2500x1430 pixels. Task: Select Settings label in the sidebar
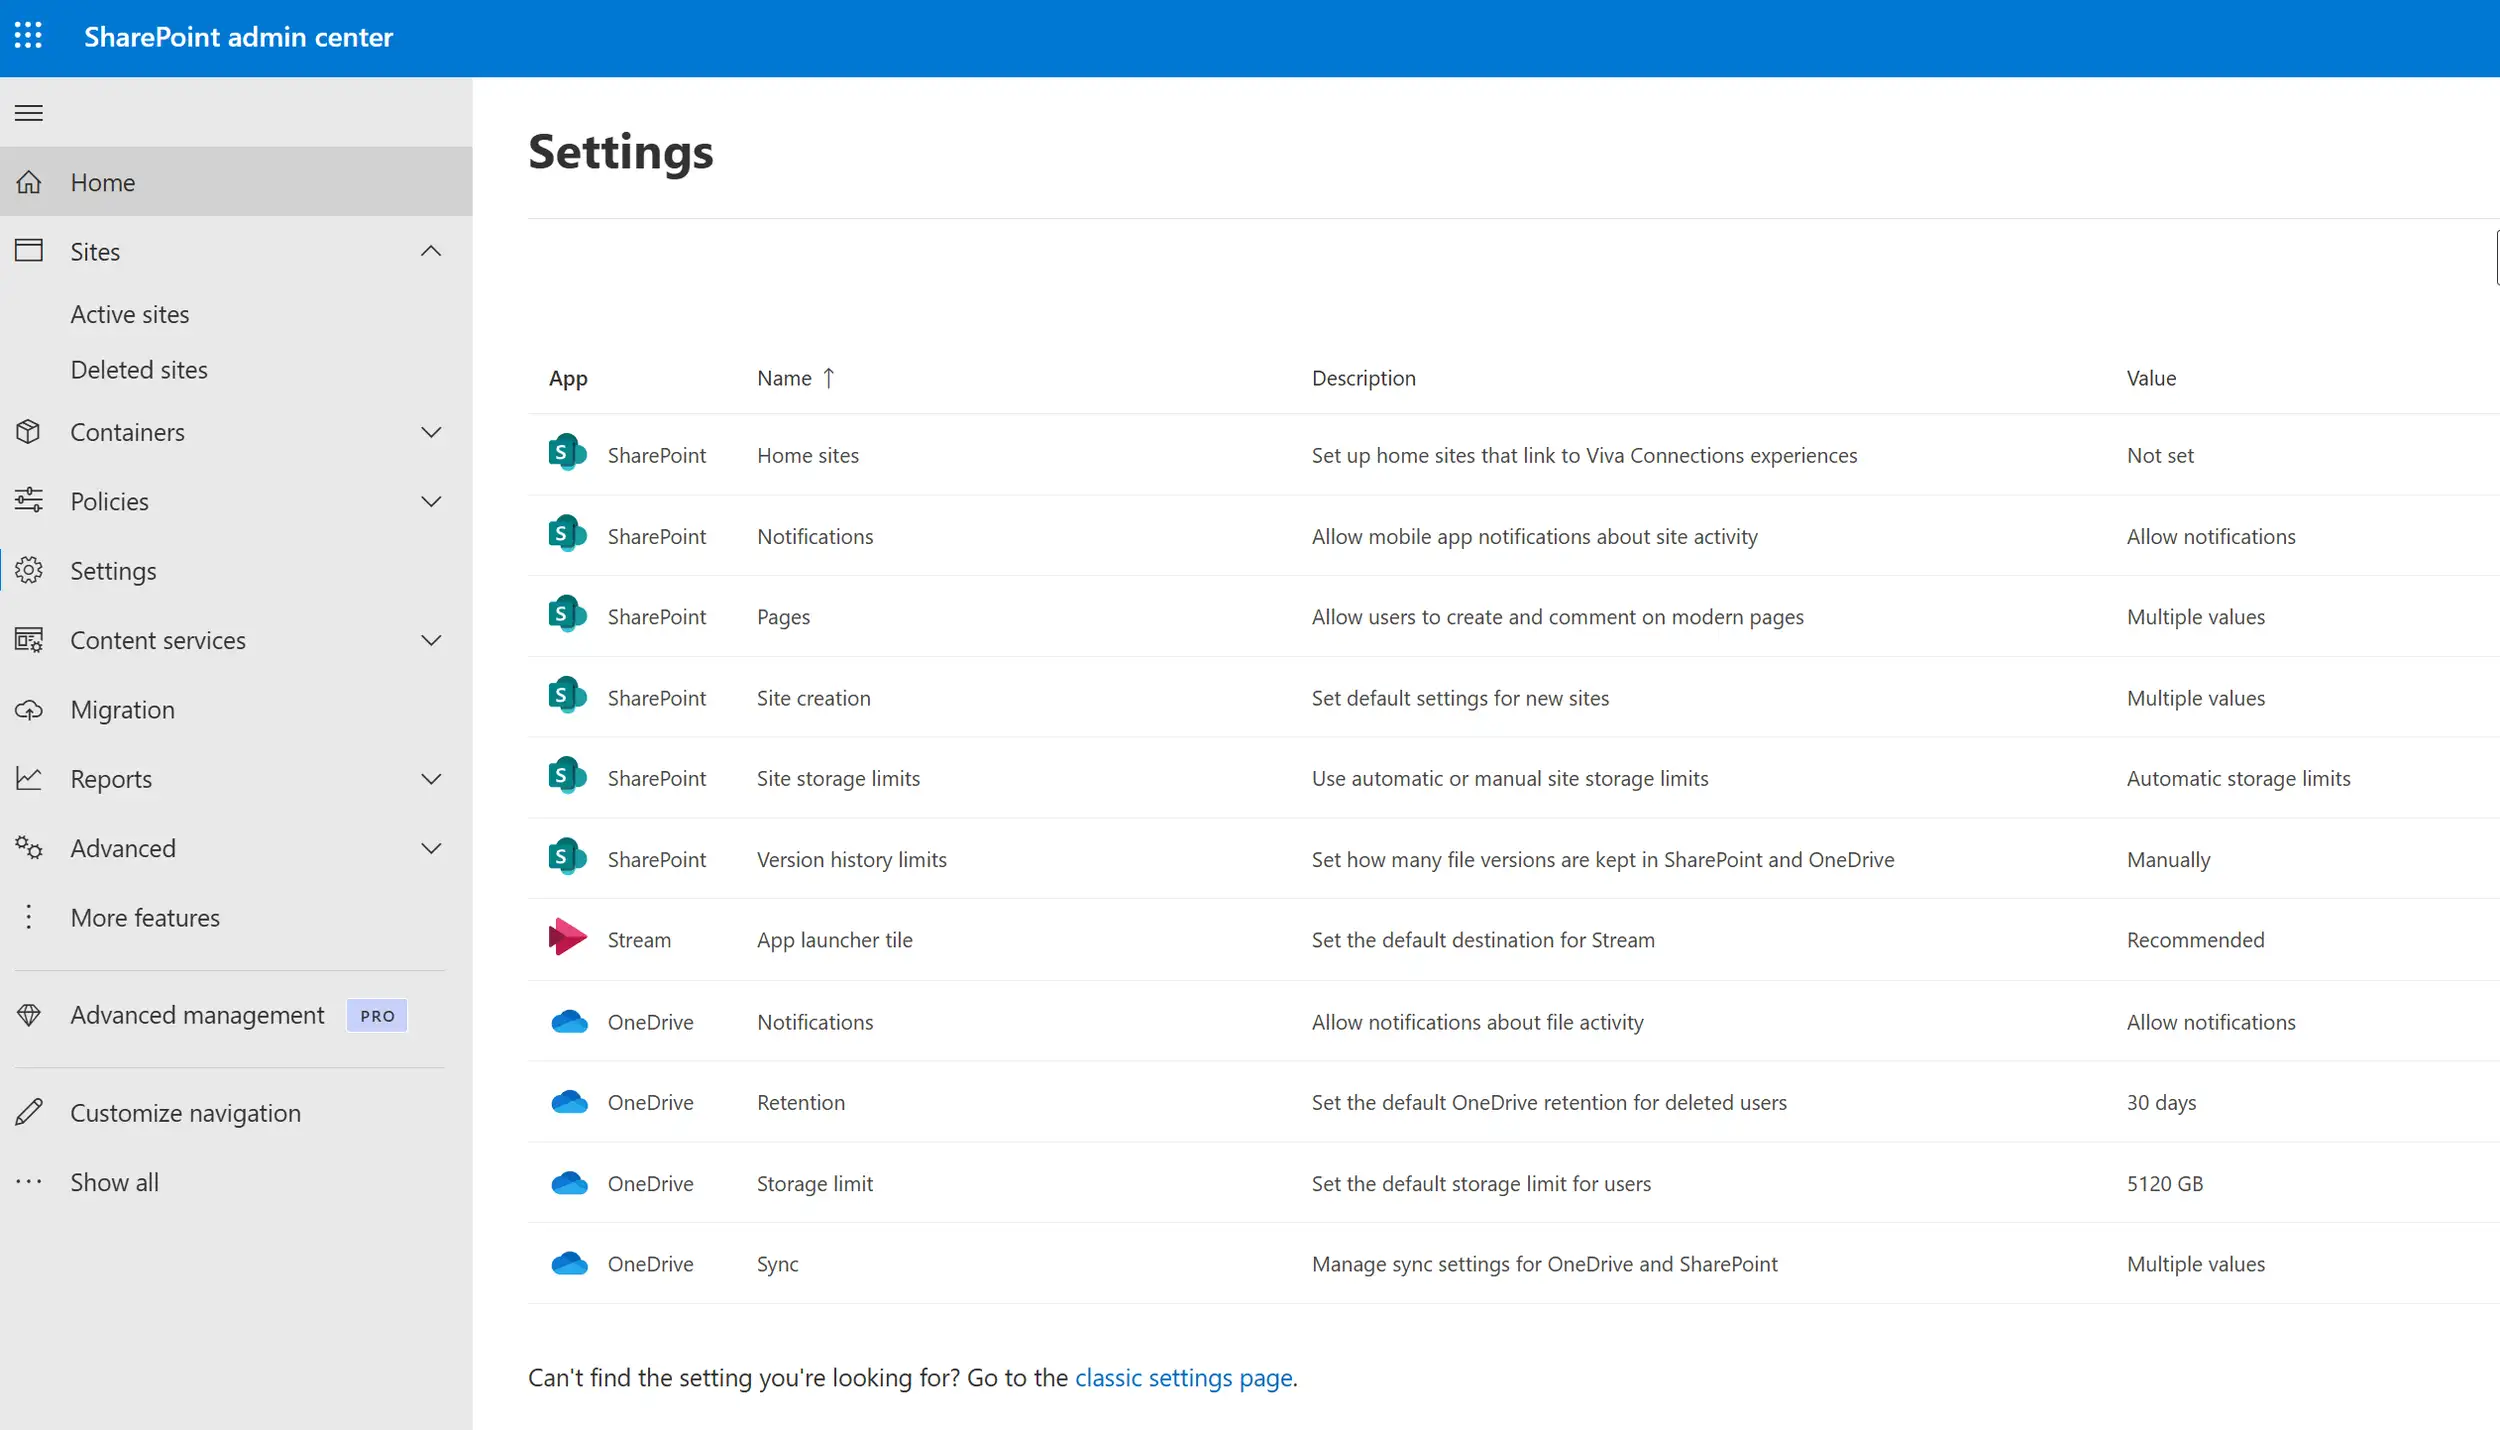(113, 571)
